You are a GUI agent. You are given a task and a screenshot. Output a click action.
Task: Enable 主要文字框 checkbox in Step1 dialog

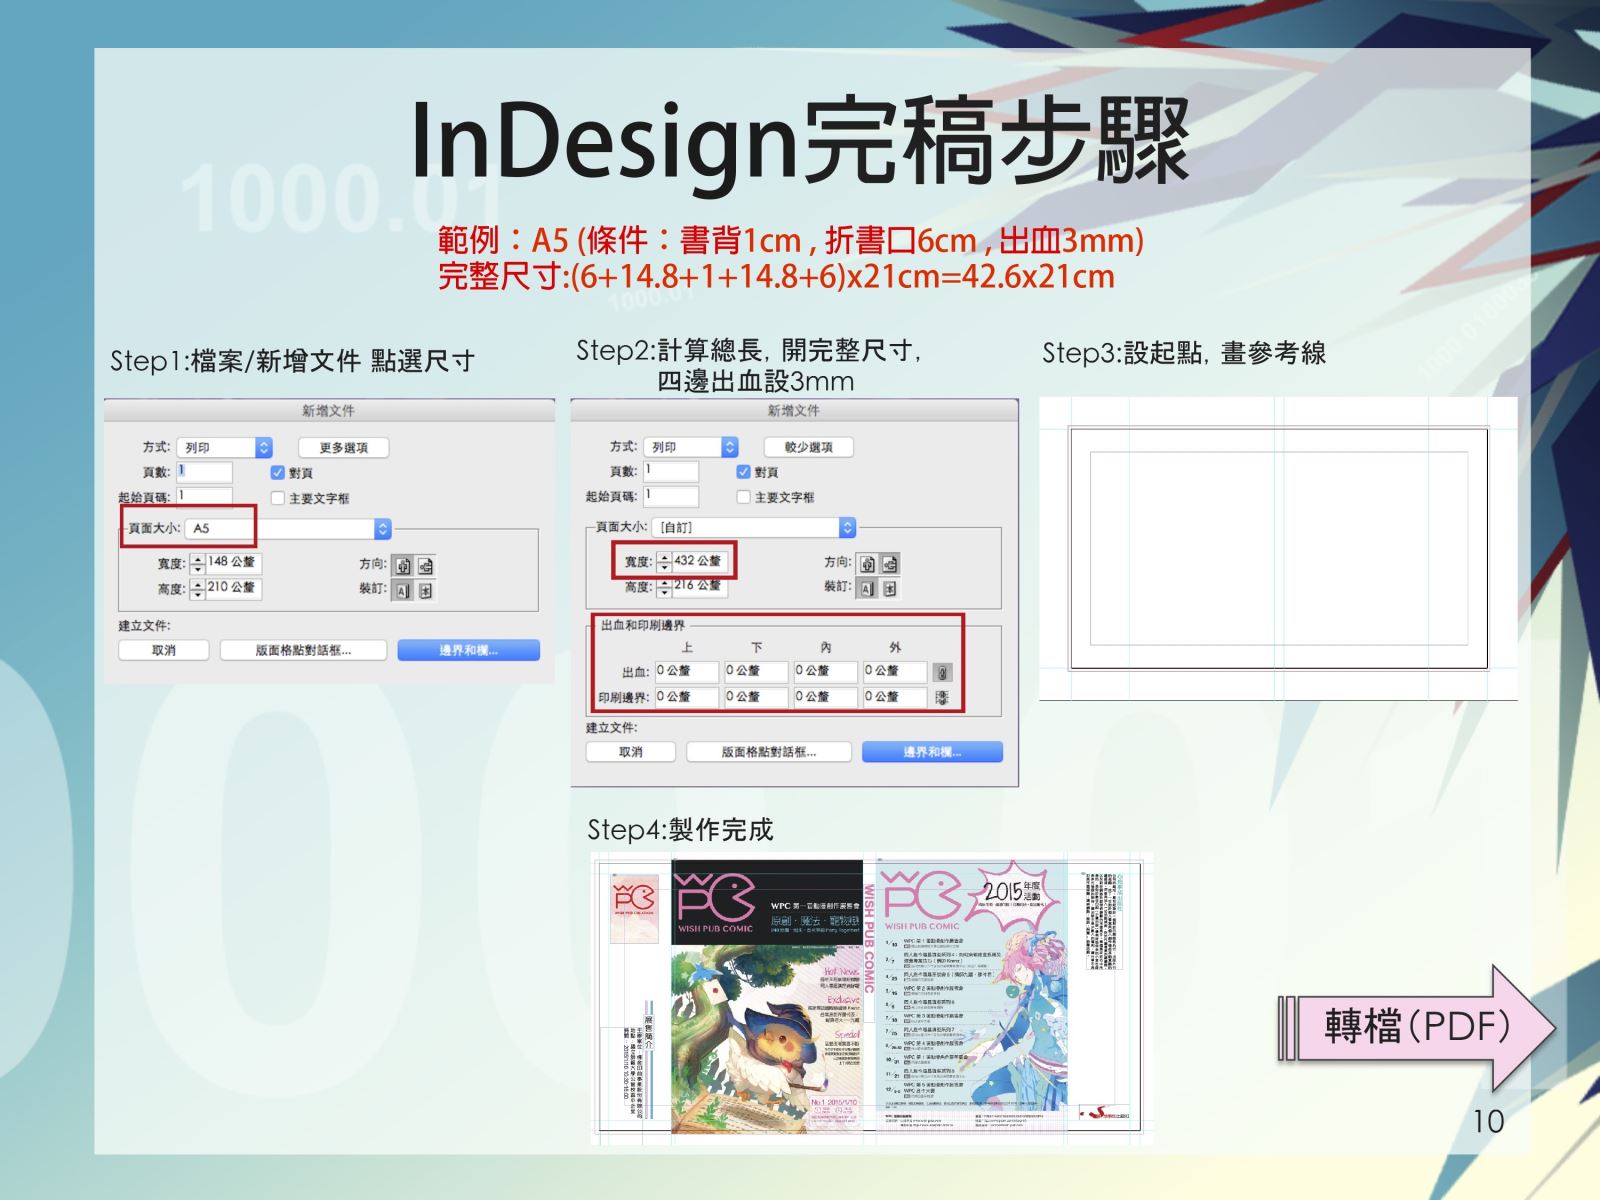click(278, 498)
